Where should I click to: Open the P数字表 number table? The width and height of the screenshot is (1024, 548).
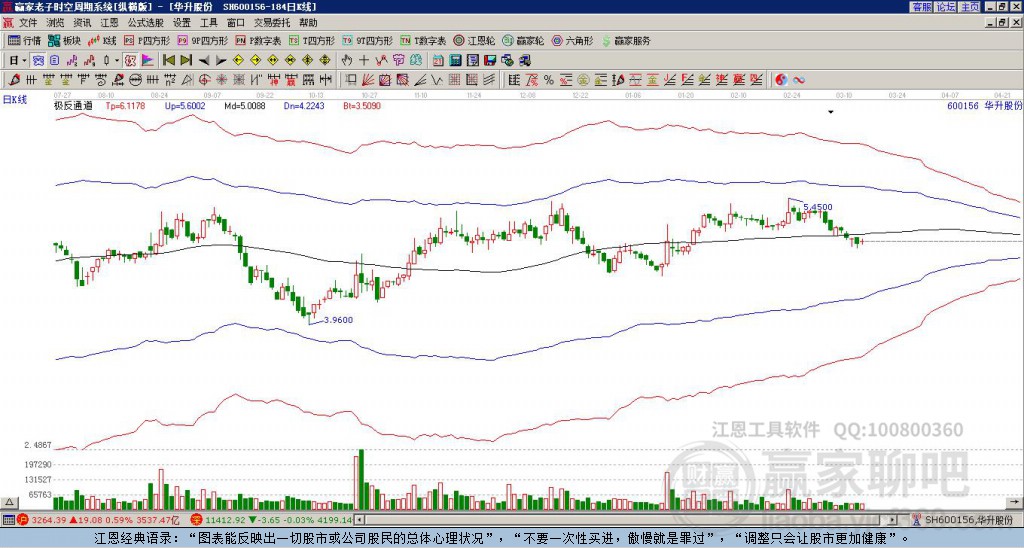[x=258, y=40]
